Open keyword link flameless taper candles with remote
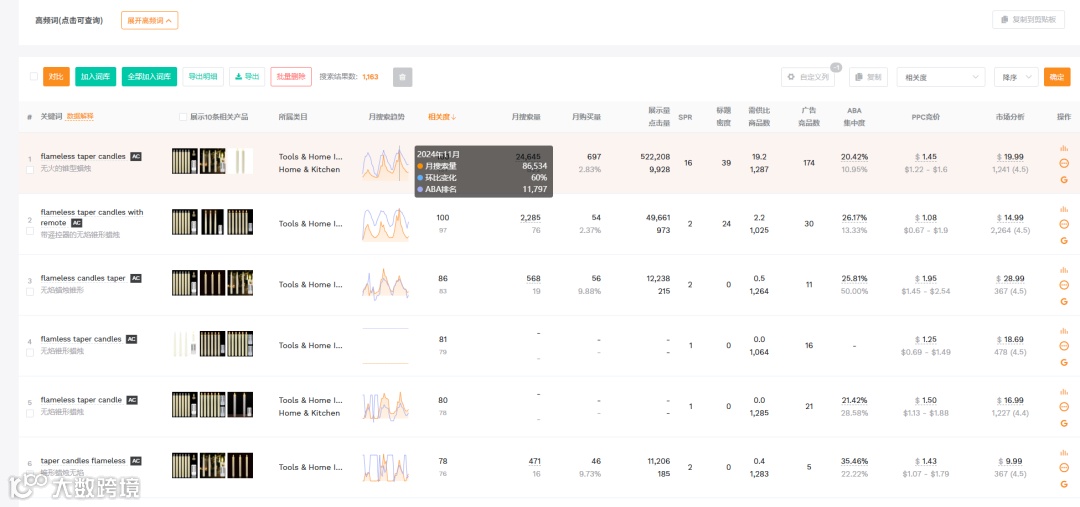This screenshot has width=1080, height=507. (x=92, y=218)
